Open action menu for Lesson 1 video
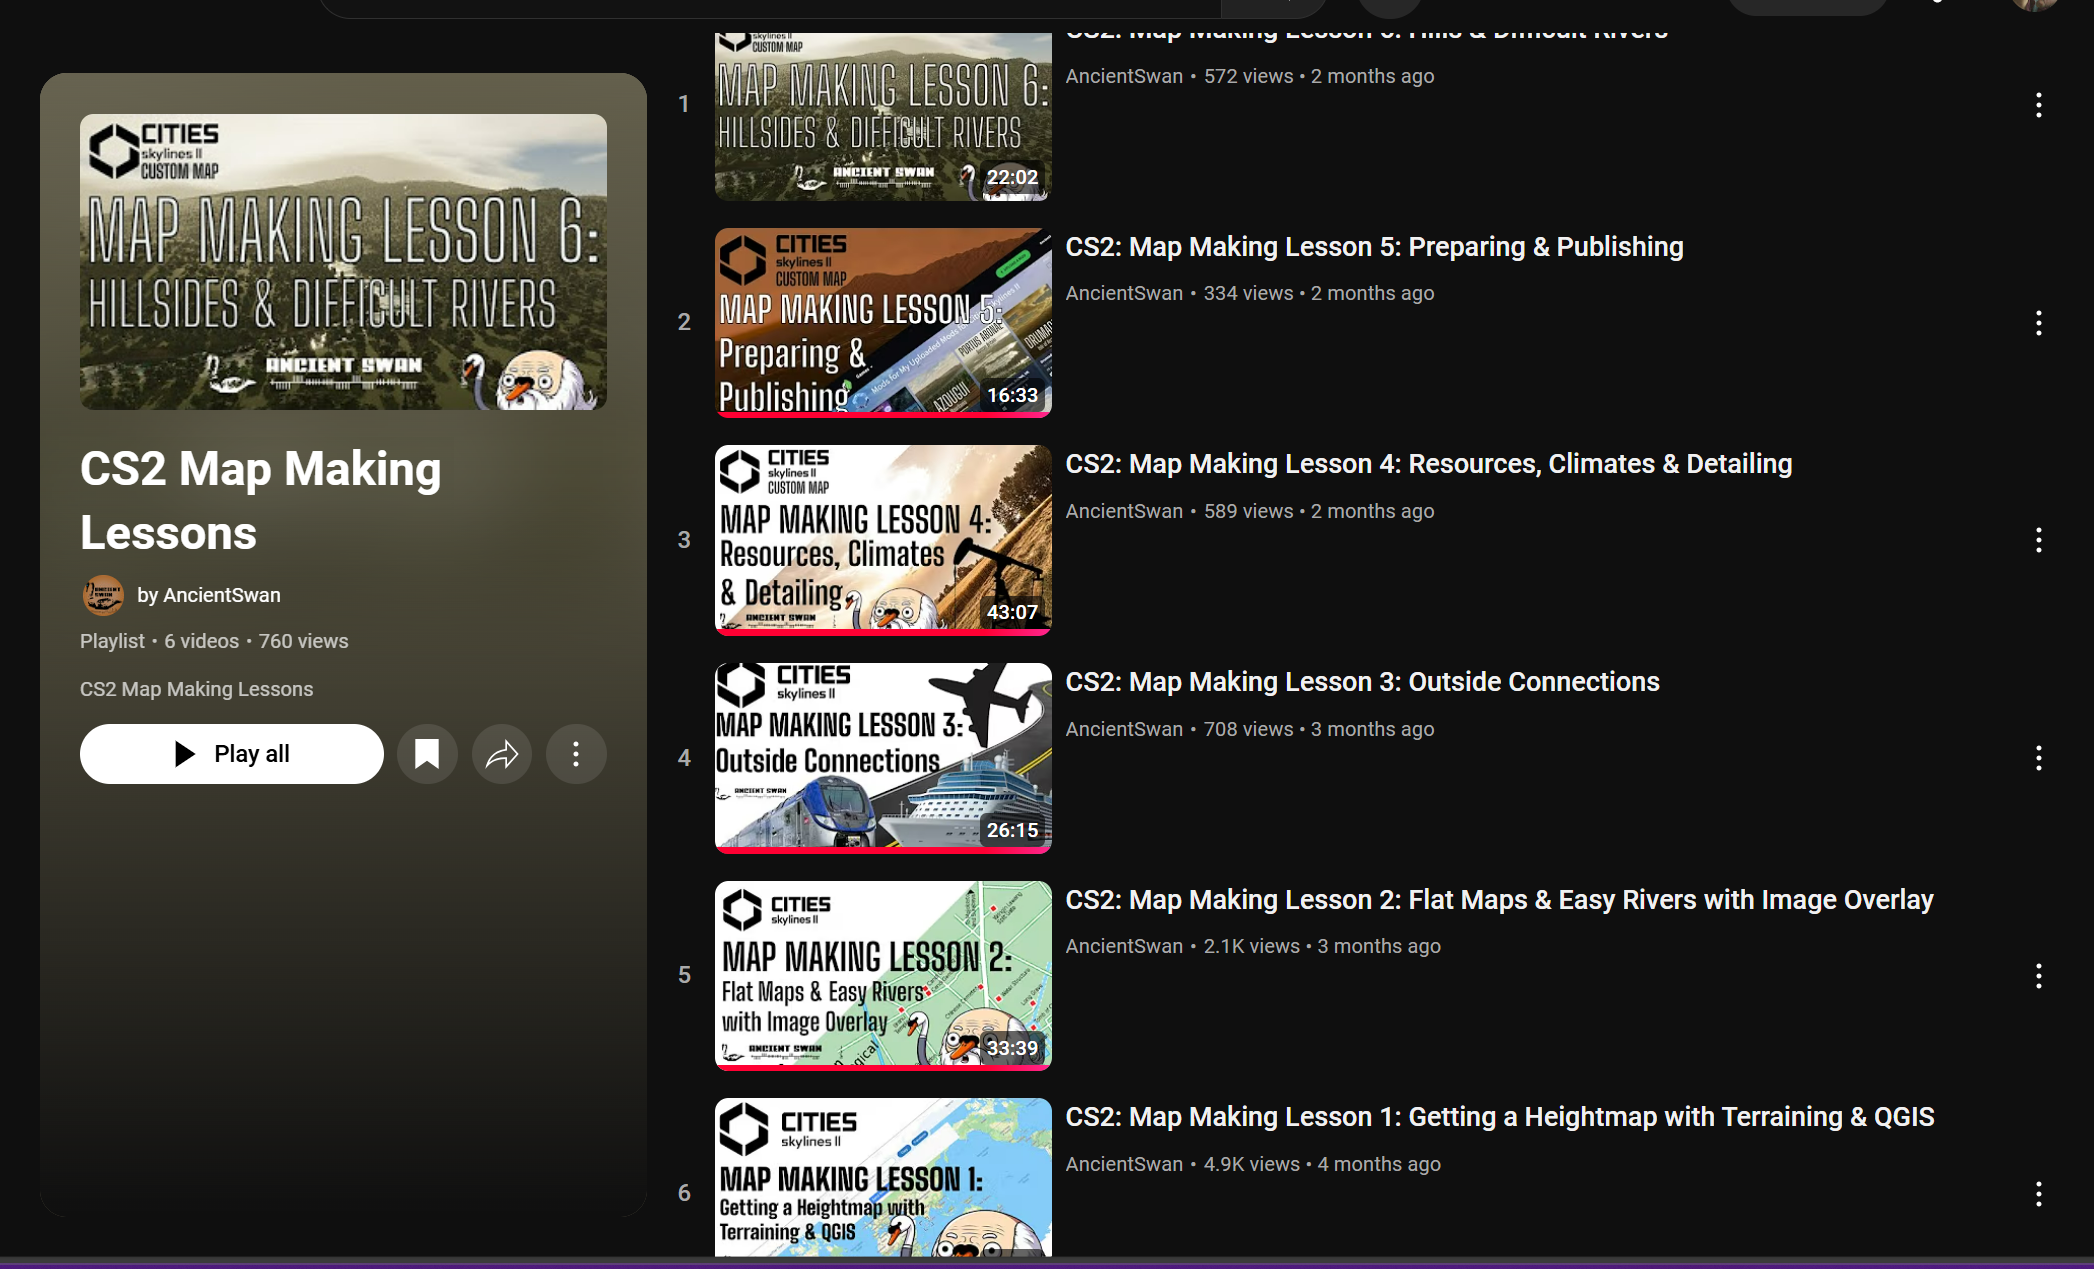Image resolution: width=2094 pixels, height=1269 pixels. coord(2038,1193)
